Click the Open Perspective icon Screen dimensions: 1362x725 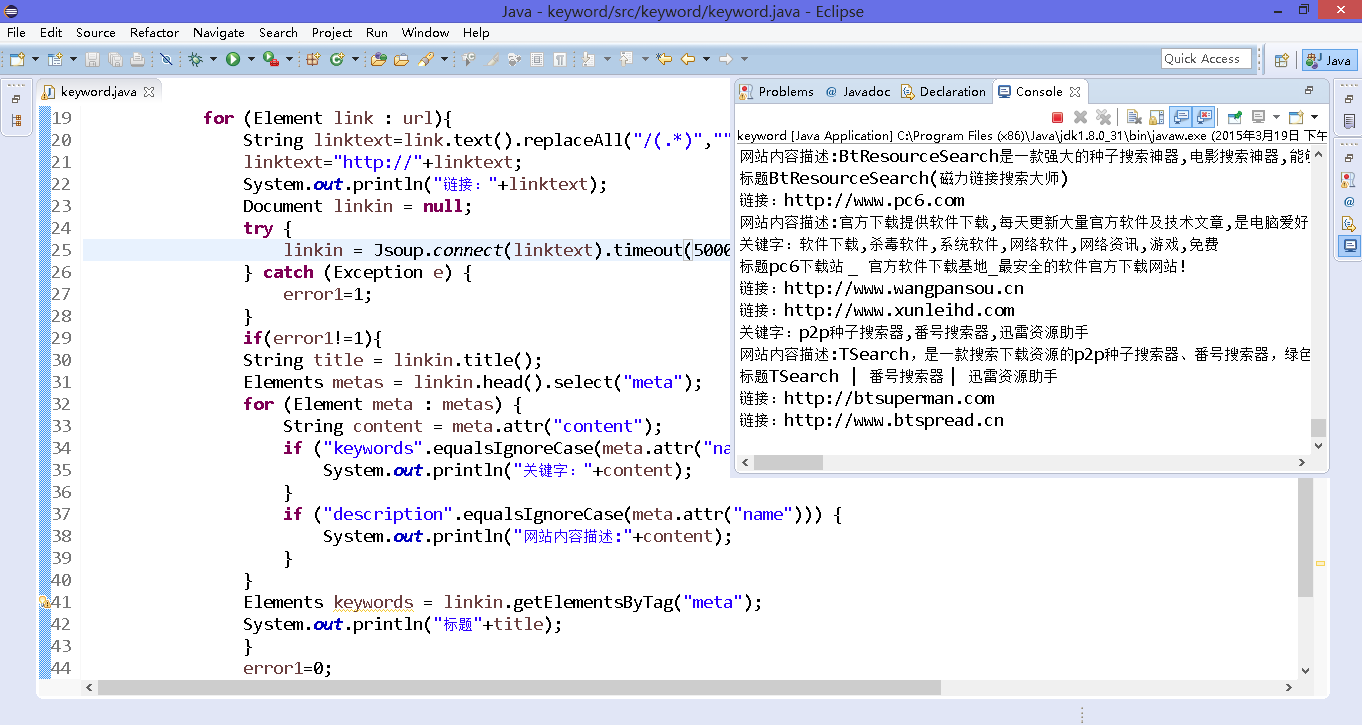[1281, 60]
